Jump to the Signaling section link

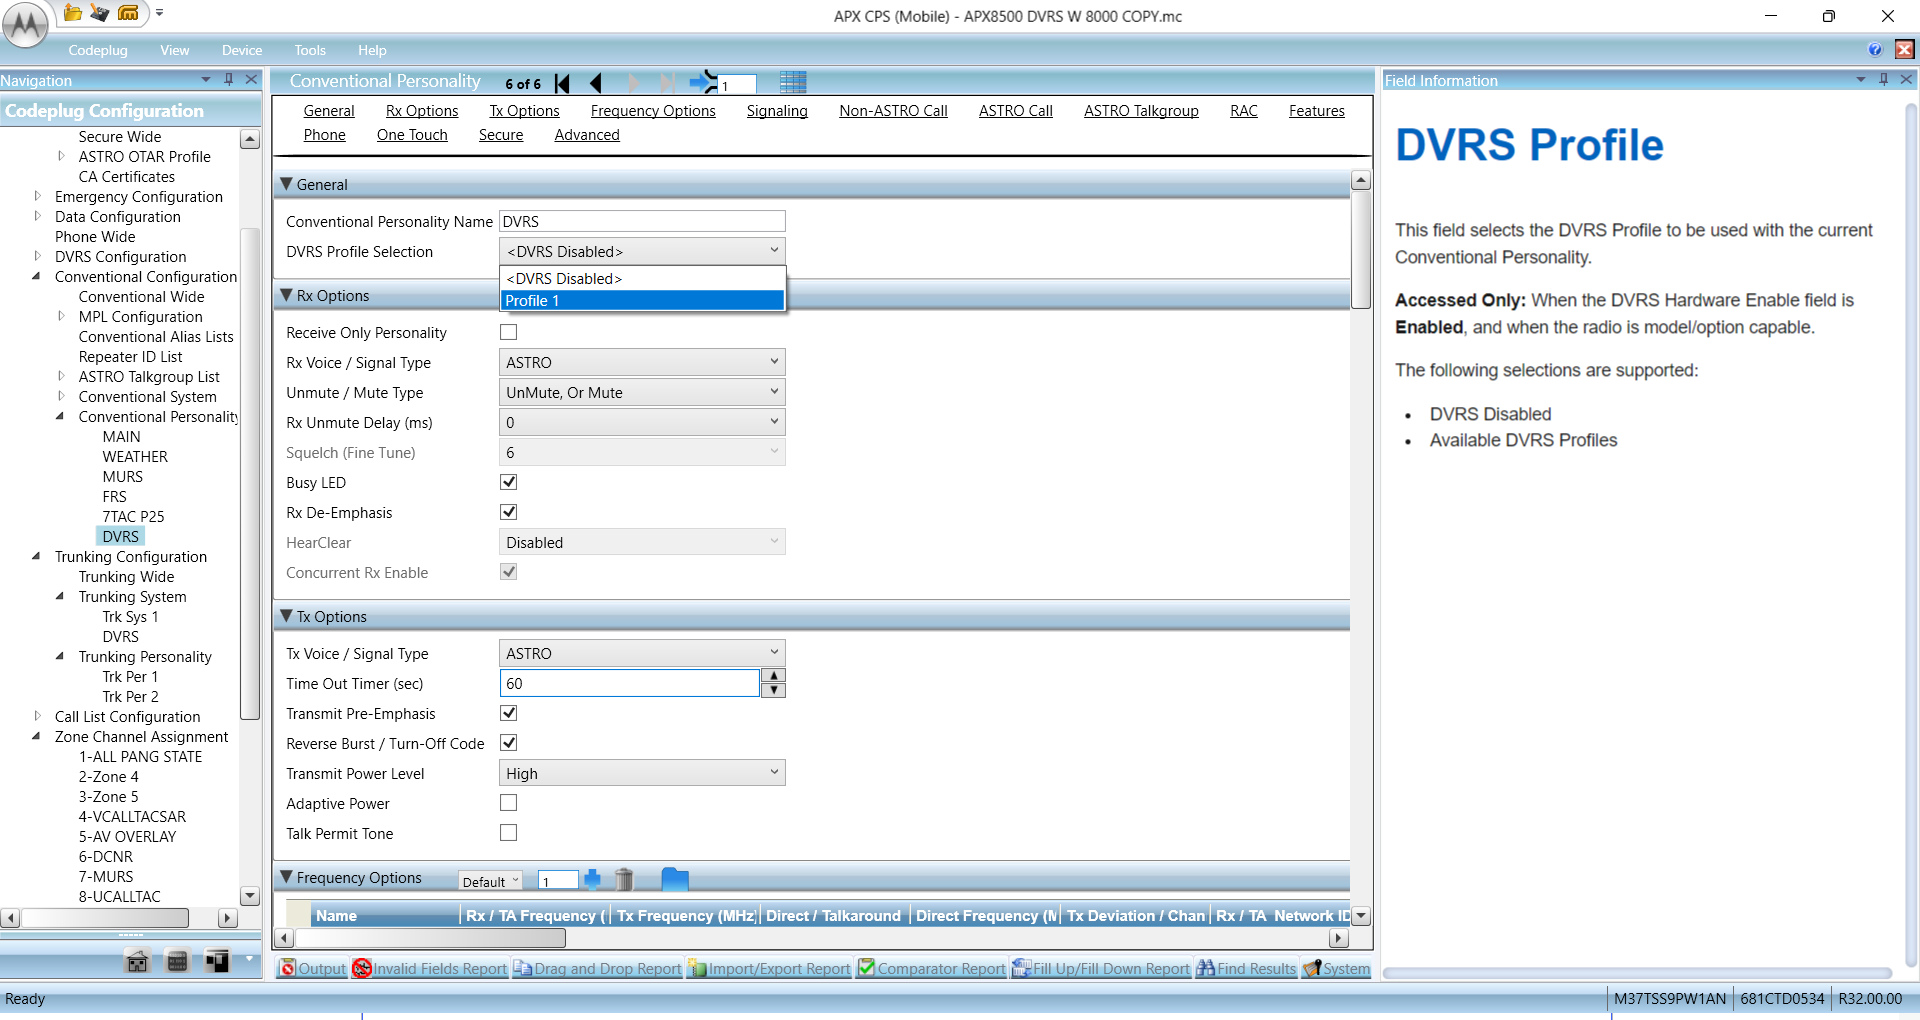tap(777, 111)
